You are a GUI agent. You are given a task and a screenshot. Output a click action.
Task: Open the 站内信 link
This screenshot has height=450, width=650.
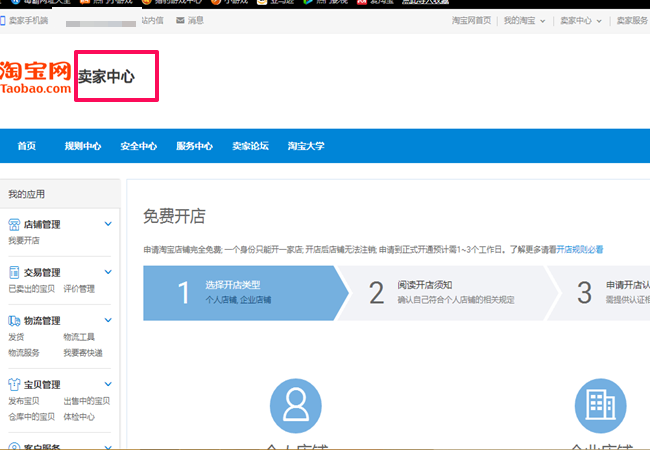pyautogui.click(x=152, y=20)
